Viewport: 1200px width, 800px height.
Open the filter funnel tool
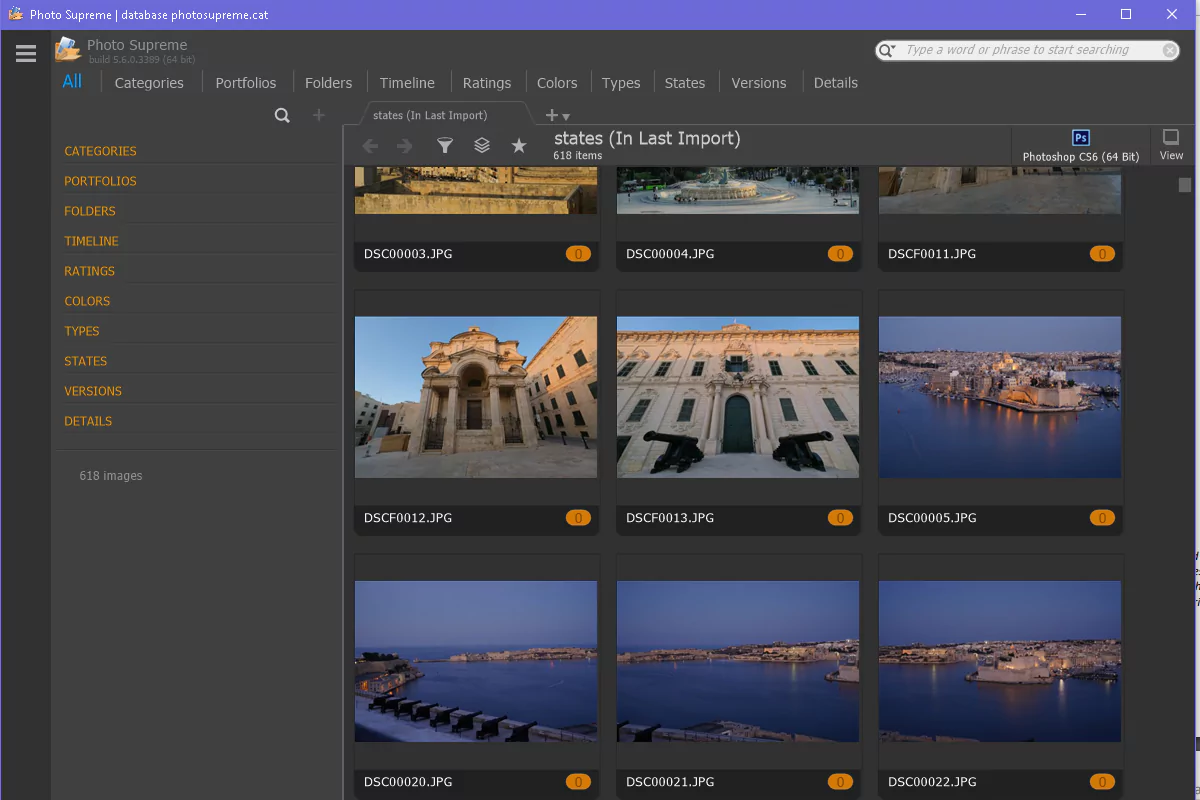(445, 146)
